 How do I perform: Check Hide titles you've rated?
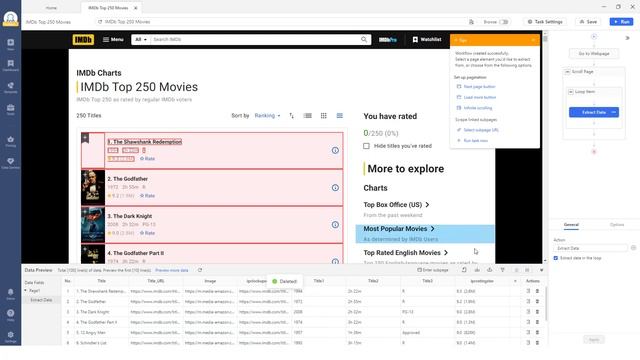pos(367,146)
